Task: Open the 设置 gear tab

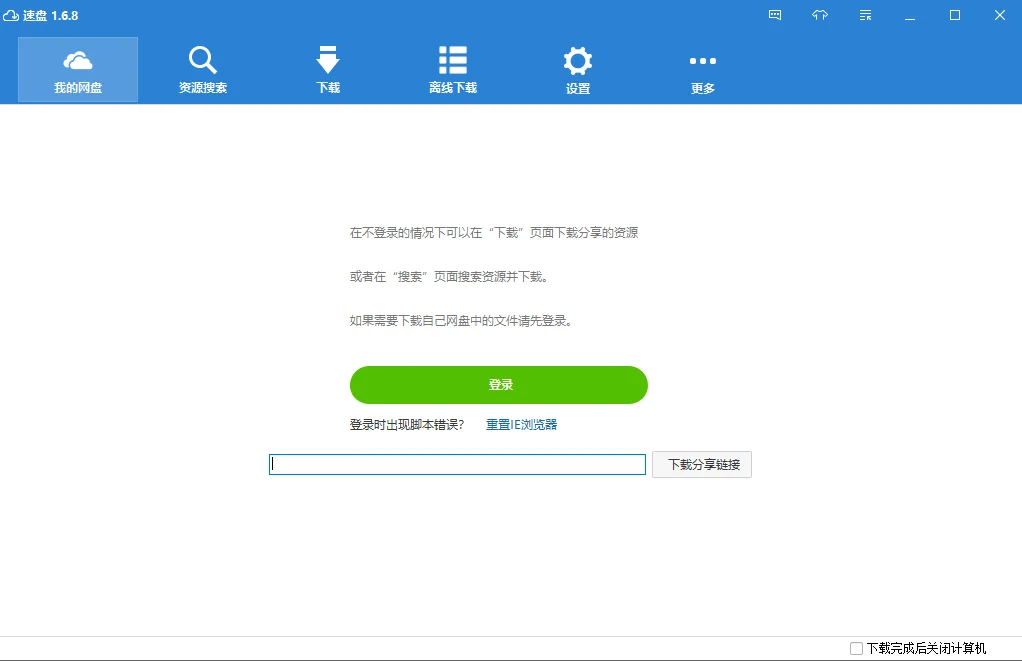Action: click(578, 70)
